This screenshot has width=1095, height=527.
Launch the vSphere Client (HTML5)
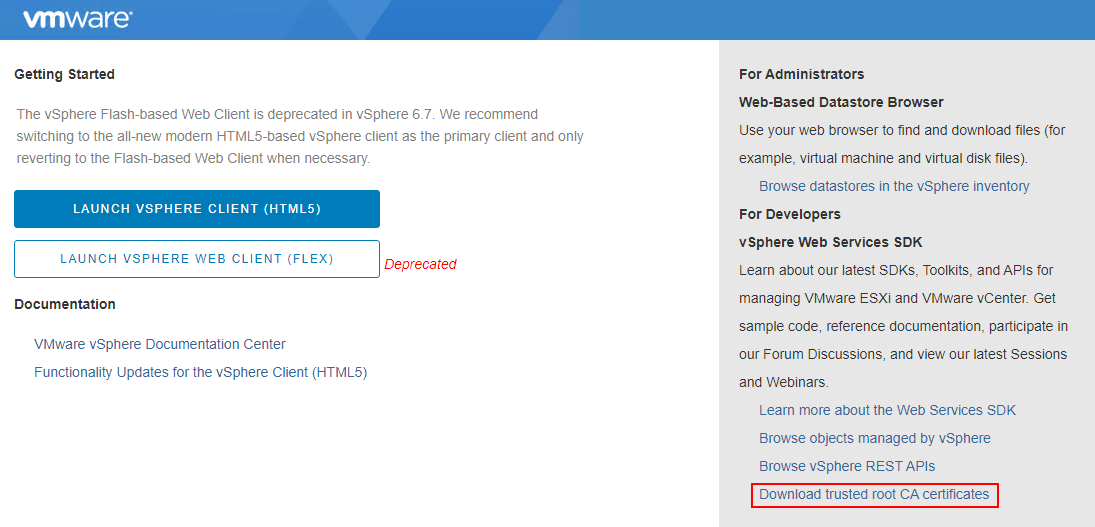pos(197,209)
